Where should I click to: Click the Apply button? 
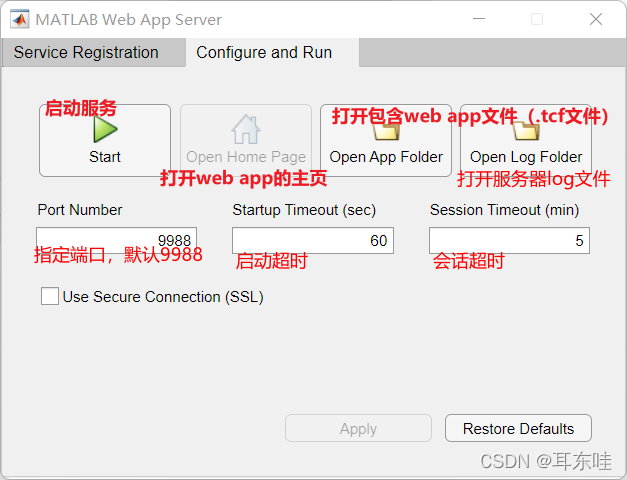[x=358, y=428]
